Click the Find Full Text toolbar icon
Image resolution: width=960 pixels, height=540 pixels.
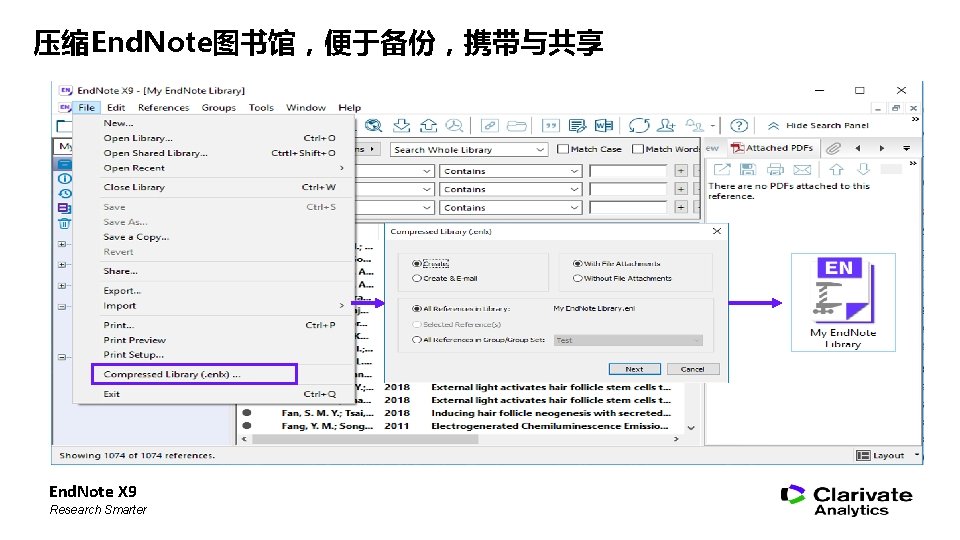[x=454, y=126]
